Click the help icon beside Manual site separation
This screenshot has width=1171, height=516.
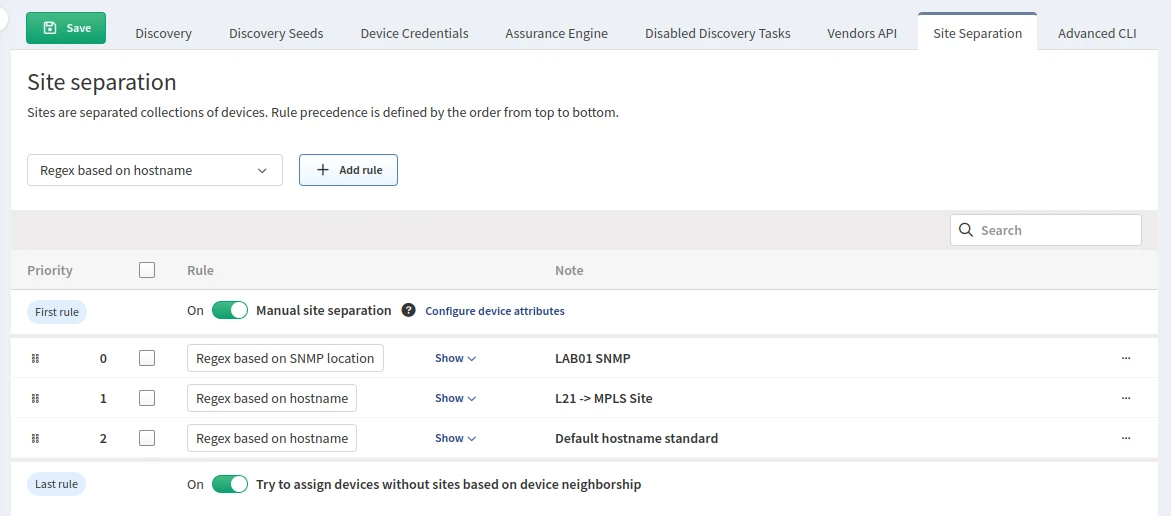pyautogui.click(x=408, y=311)
